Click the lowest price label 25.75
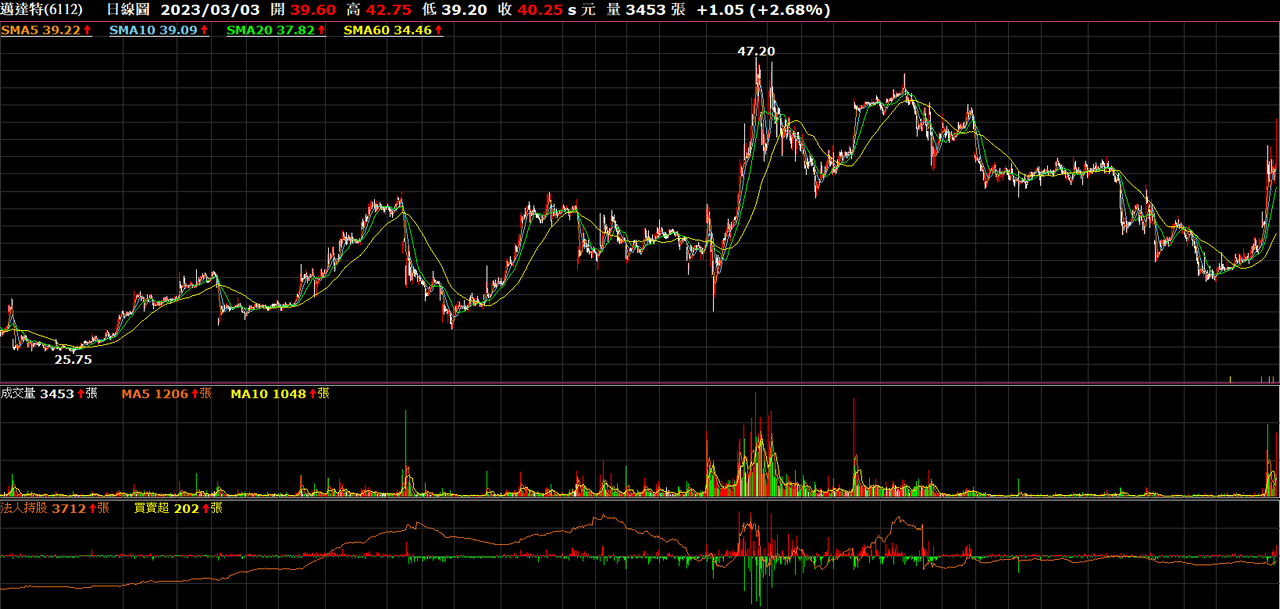 tap(73, 359)
